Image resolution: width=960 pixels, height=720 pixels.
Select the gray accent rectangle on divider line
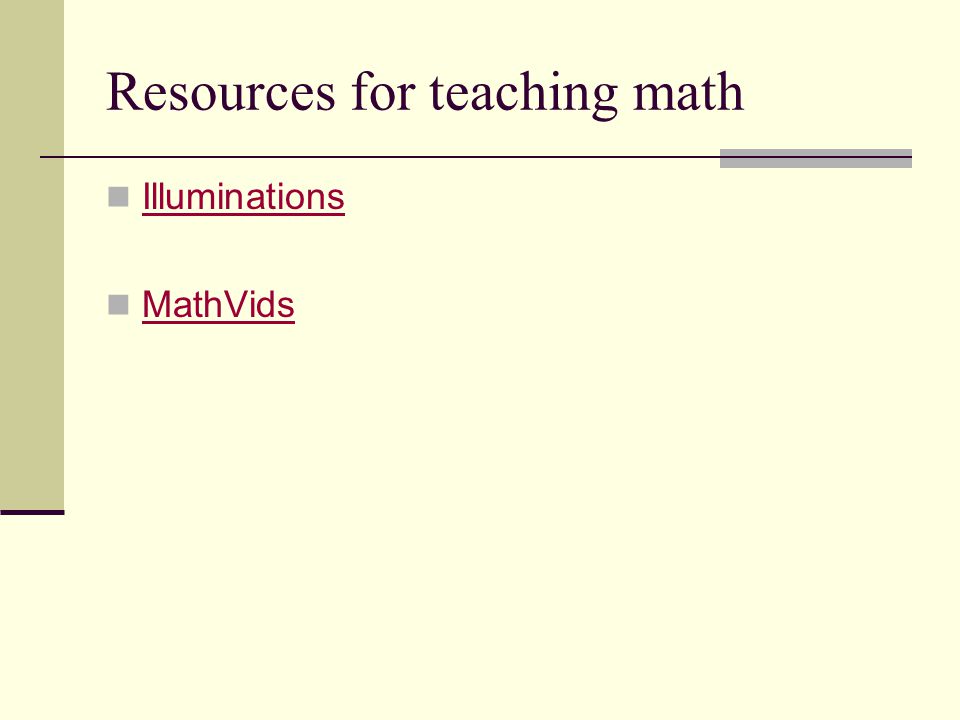816,158
